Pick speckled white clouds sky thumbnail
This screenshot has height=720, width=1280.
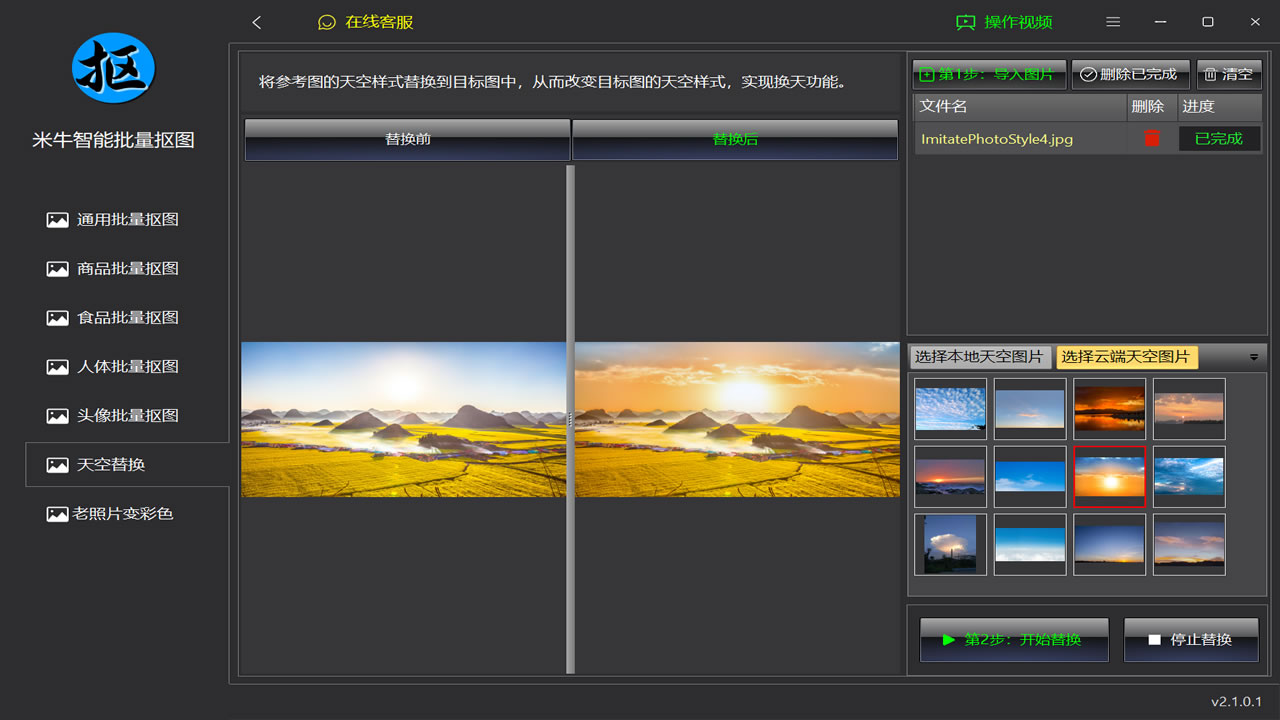(x=950, y=409)
